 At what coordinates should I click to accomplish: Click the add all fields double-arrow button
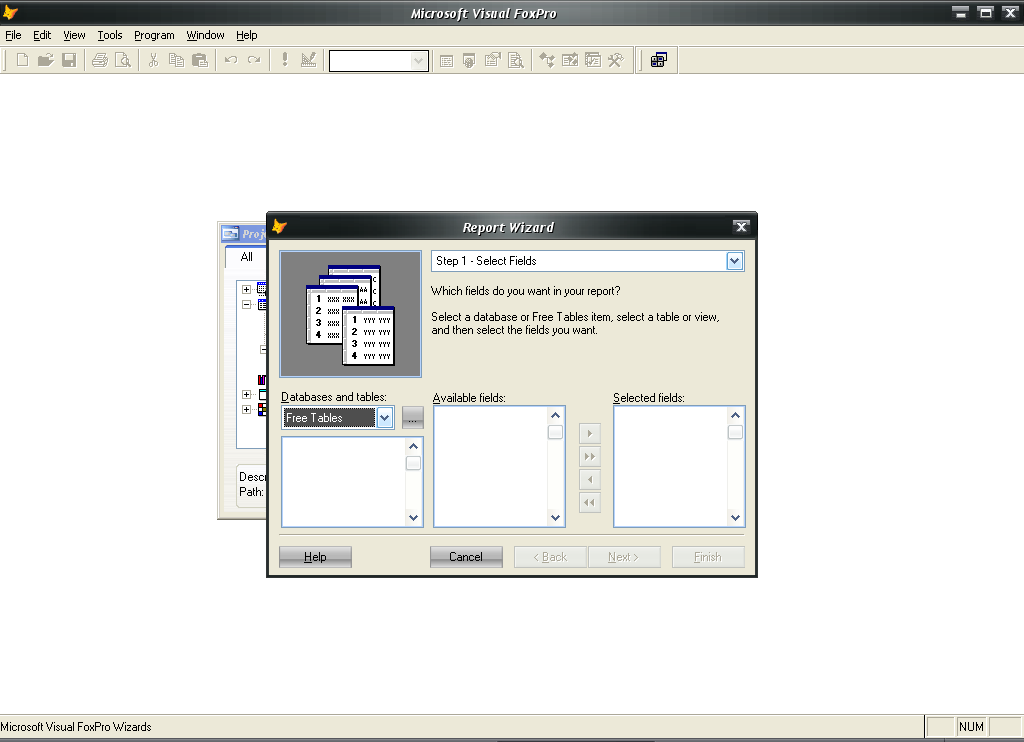(x=590, y=457)
